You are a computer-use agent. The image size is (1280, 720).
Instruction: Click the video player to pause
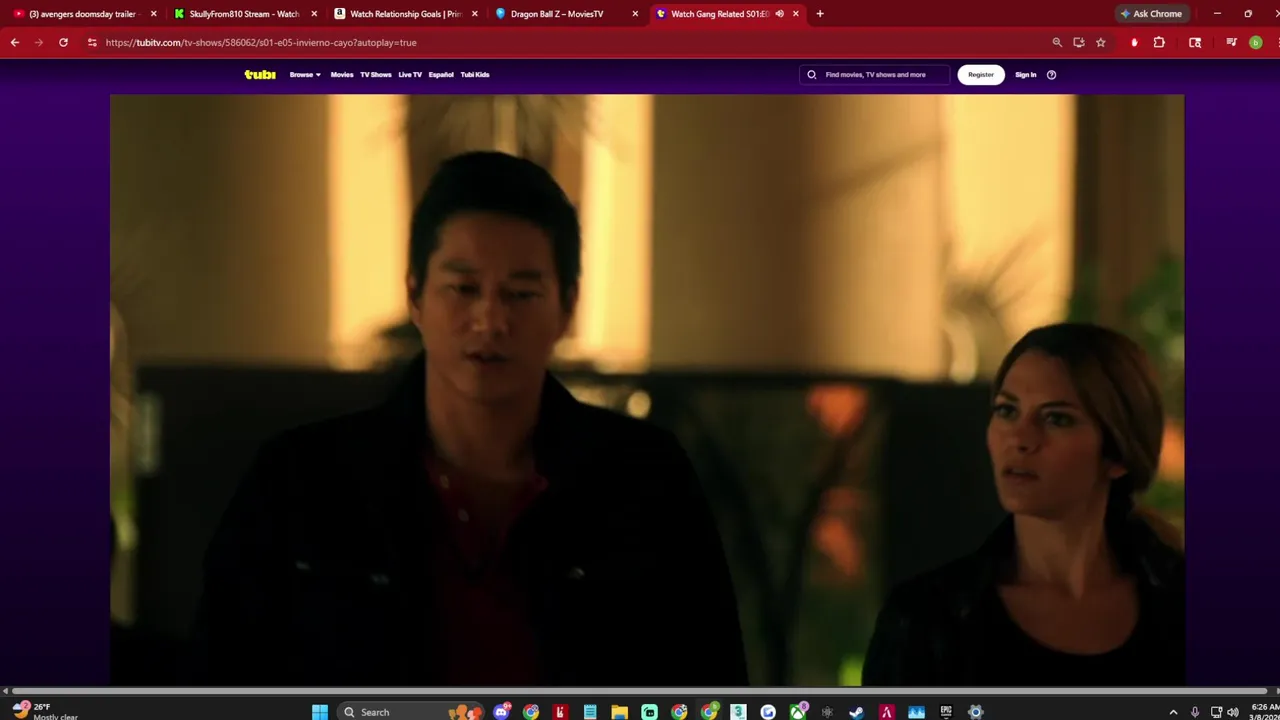tap(647, 390)
